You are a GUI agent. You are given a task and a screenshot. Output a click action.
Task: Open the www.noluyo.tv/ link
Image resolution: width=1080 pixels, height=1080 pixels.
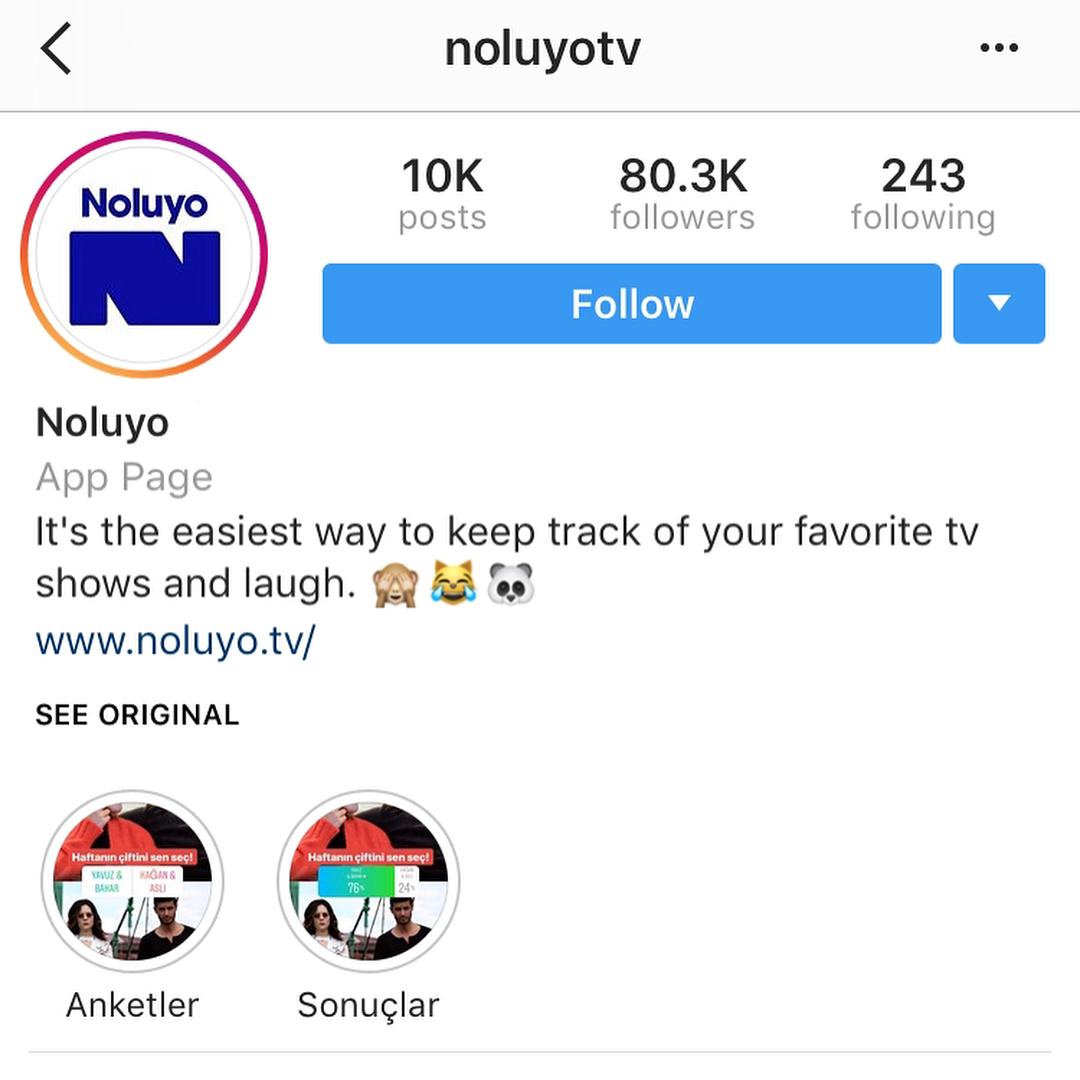coord(176,641)
